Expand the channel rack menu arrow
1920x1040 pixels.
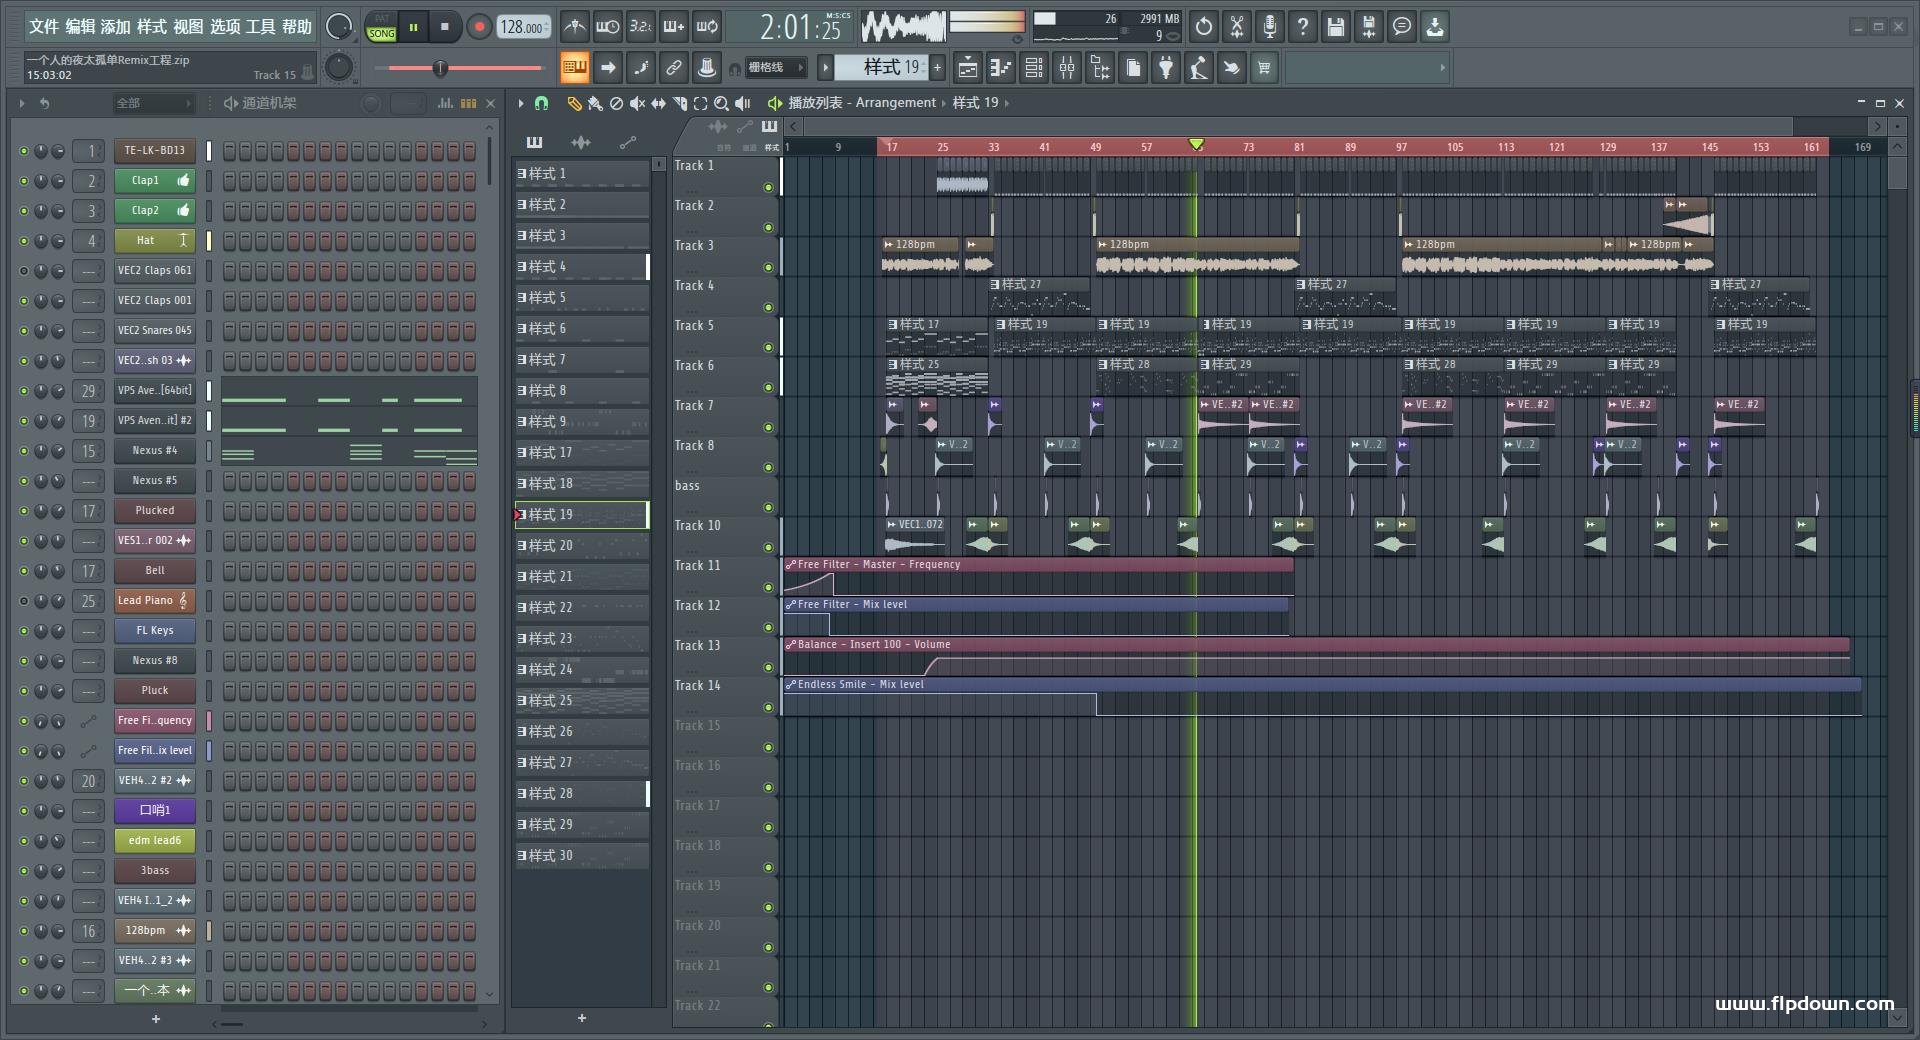[22, 103]
